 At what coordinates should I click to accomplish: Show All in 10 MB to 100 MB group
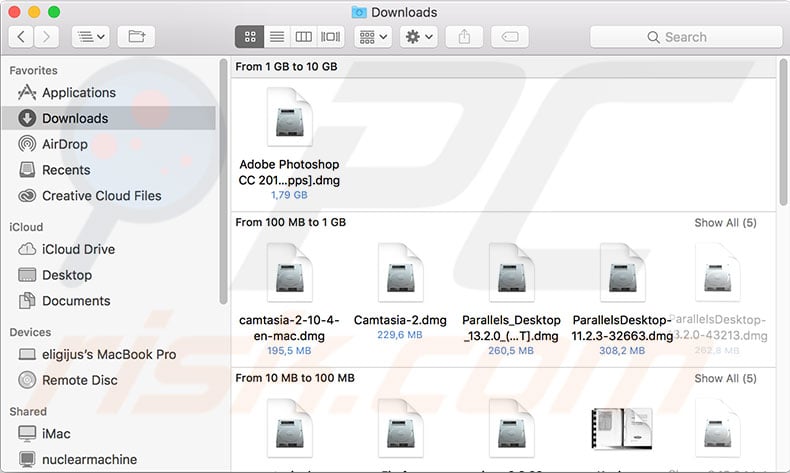point(725,378)
